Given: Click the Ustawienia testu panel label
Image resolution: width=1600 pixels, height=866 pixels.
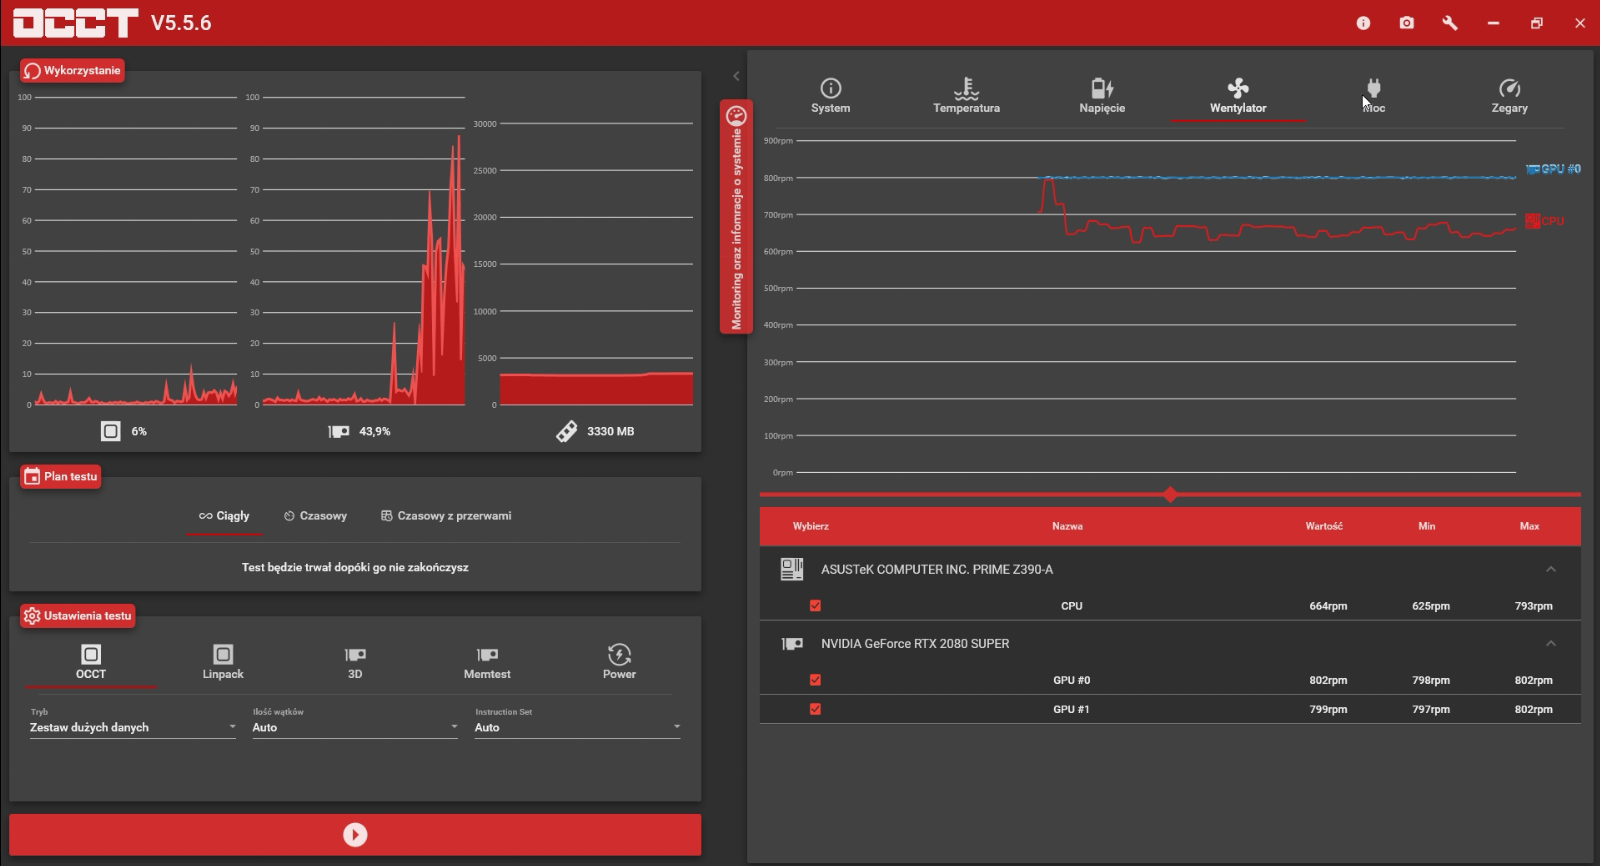Looking at the screenshot, I should [x=78, y=616].
